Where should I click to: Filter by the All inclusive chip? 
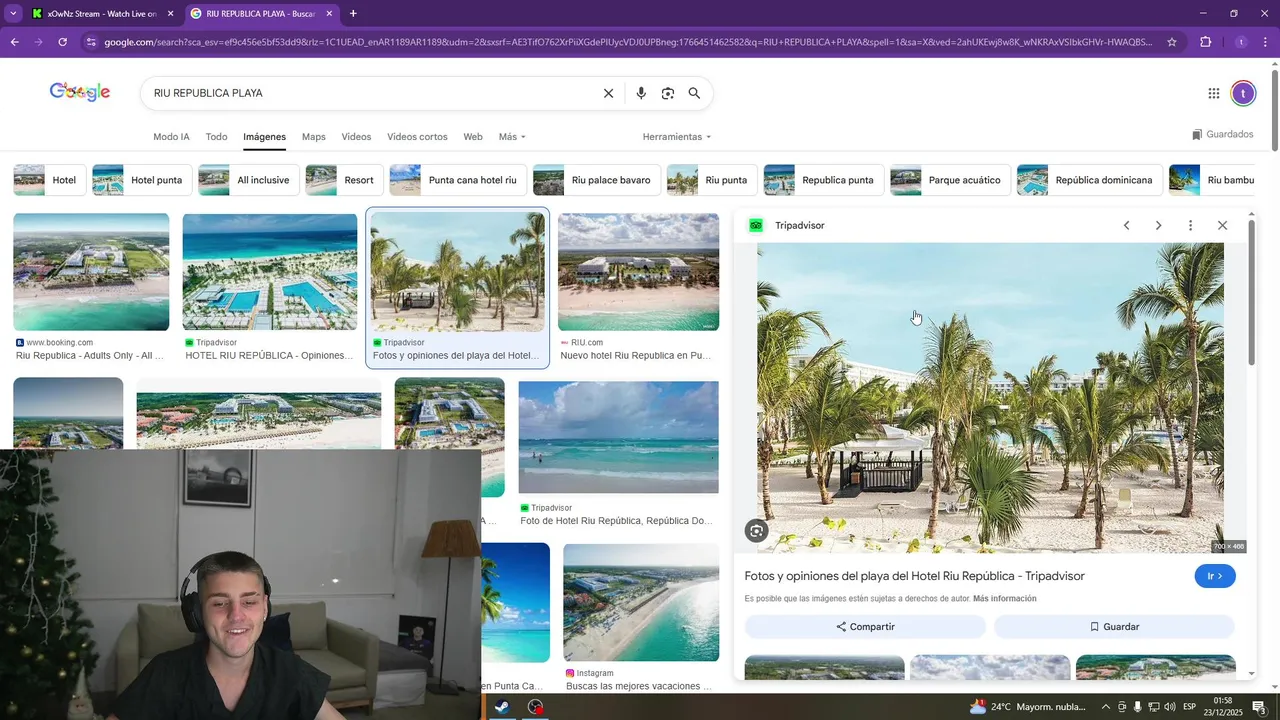(249, 180)
